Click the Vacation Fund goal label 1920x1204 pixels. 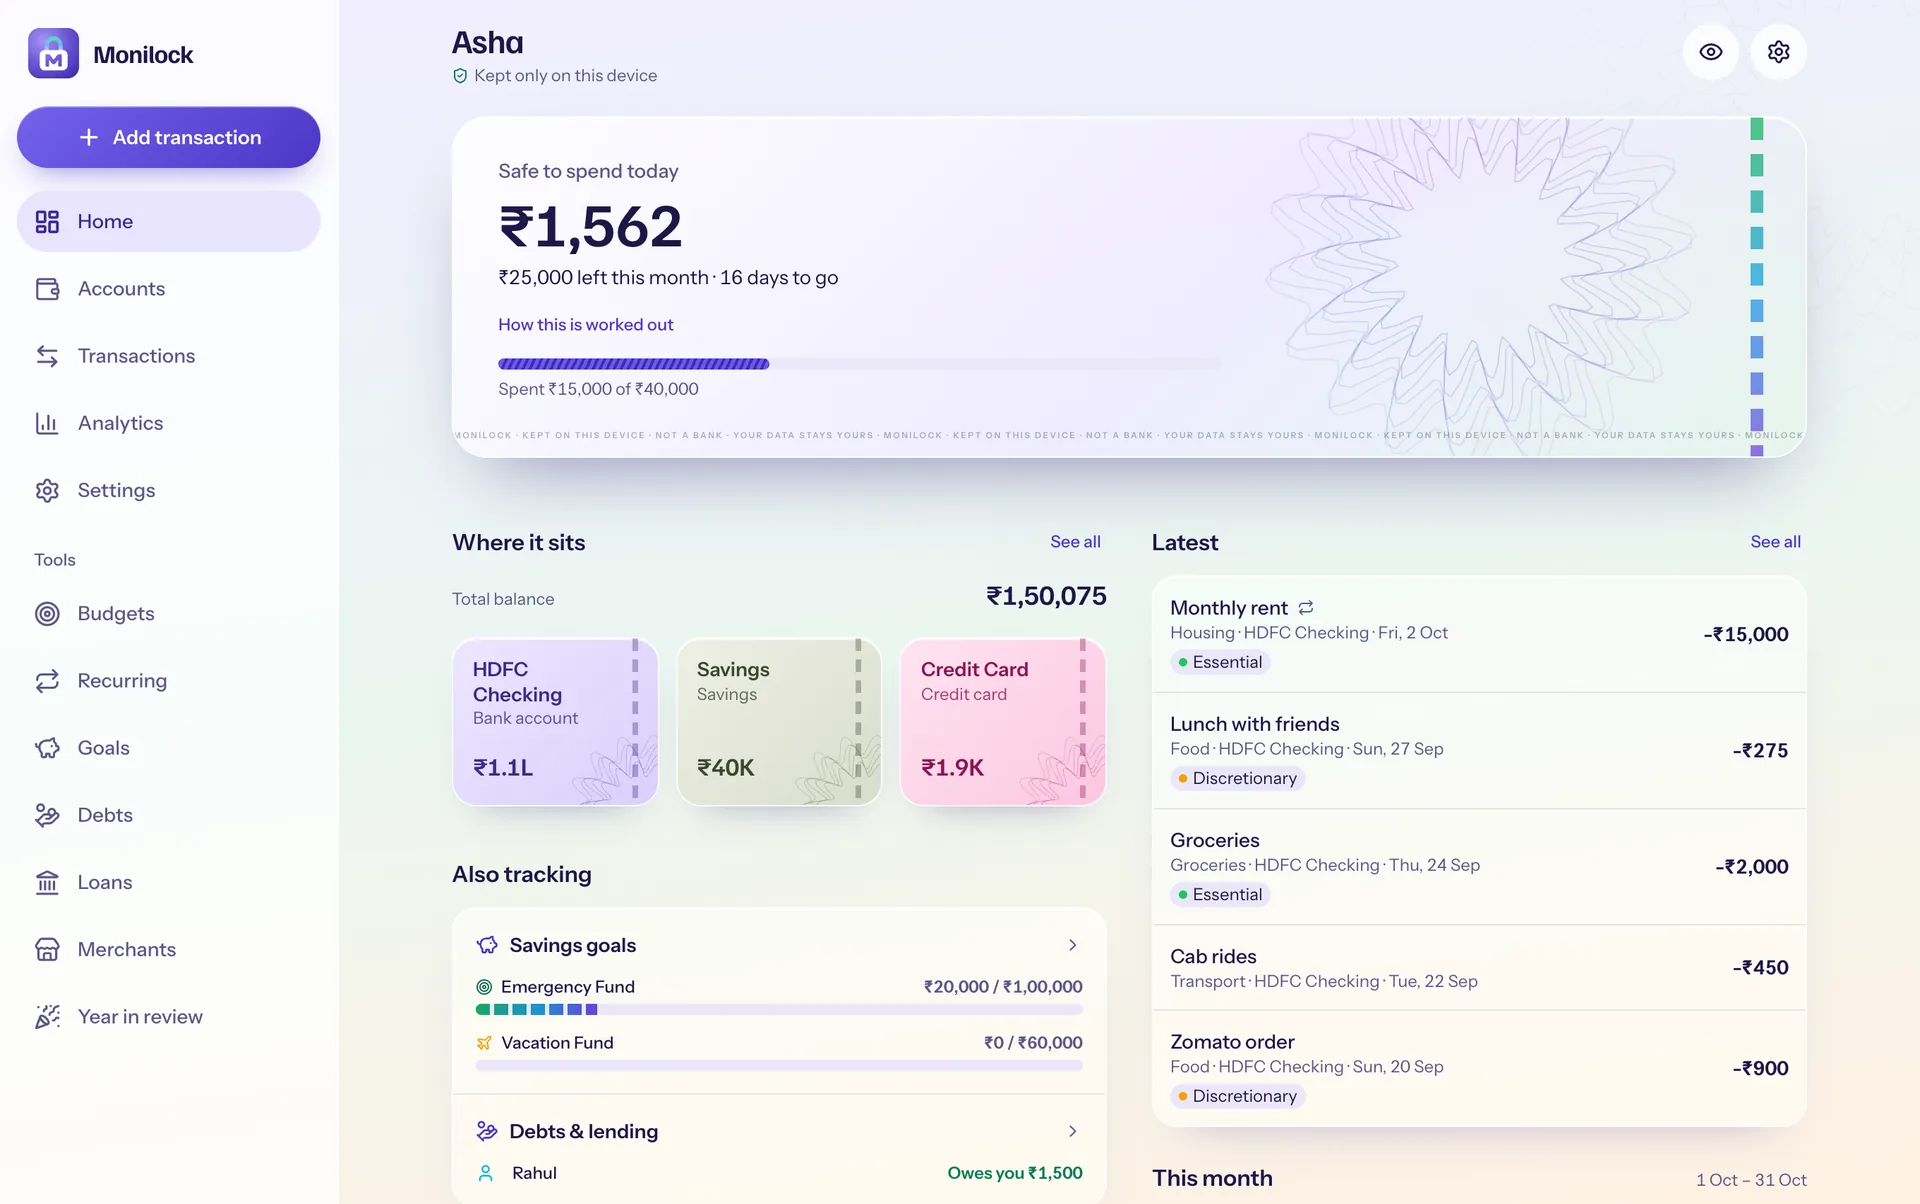557,1043
